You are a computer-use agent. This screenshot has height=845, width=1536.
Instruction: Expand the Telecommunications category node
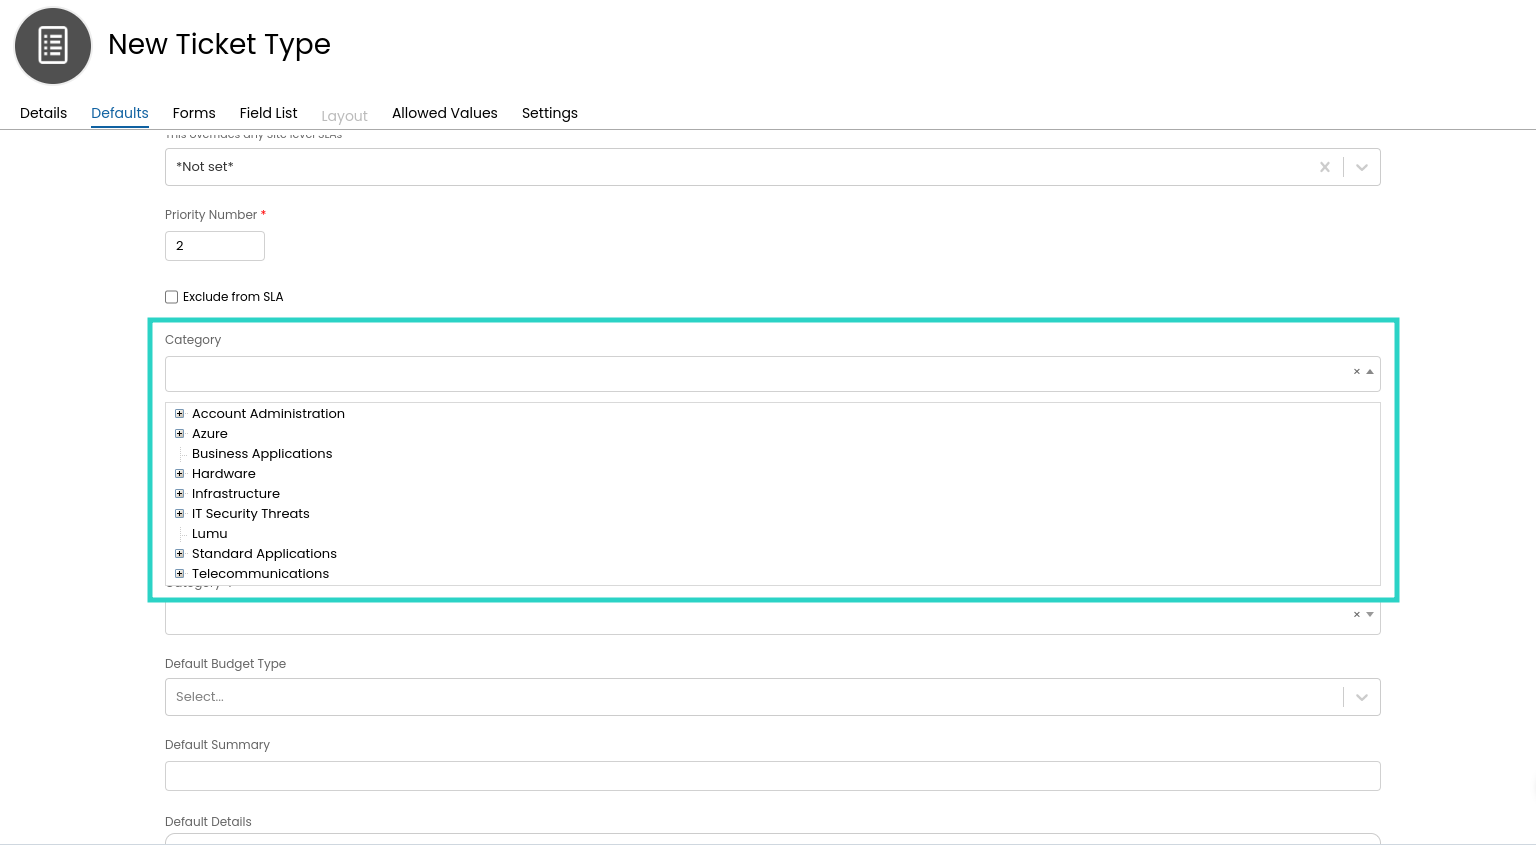[180, 574]
